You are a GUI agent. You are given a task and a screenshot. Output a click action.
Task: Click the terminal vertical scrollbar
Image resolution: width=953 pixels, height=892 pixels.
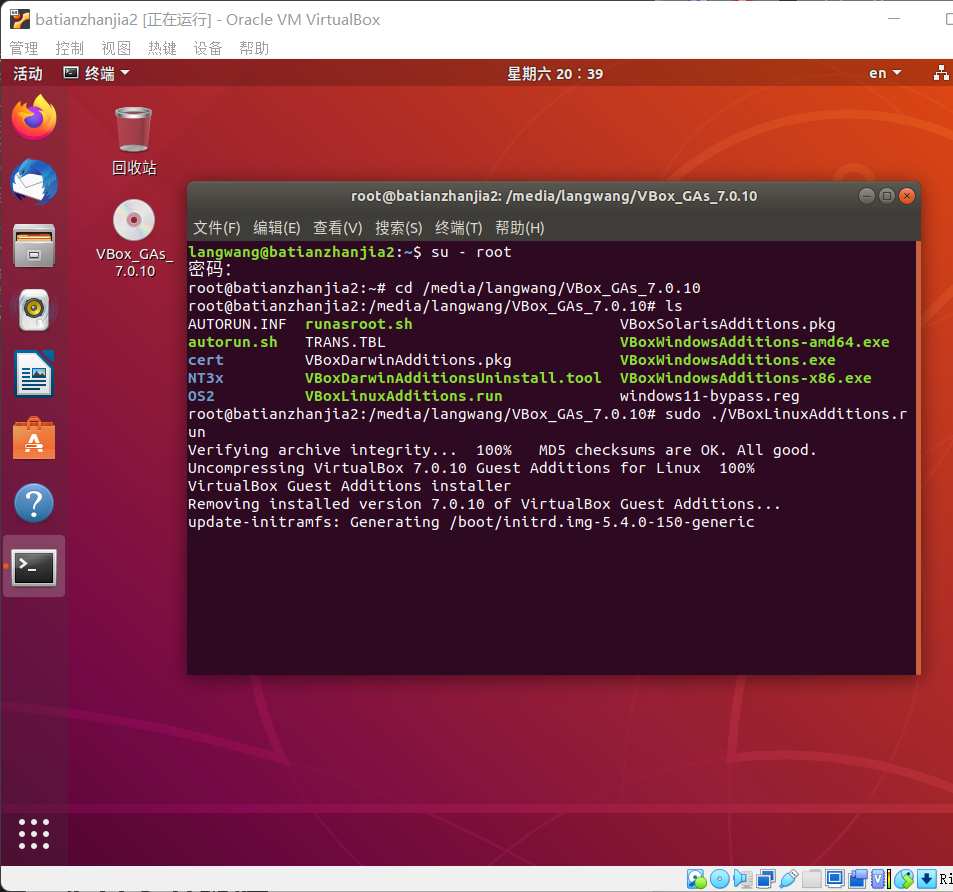click(918, 457)
